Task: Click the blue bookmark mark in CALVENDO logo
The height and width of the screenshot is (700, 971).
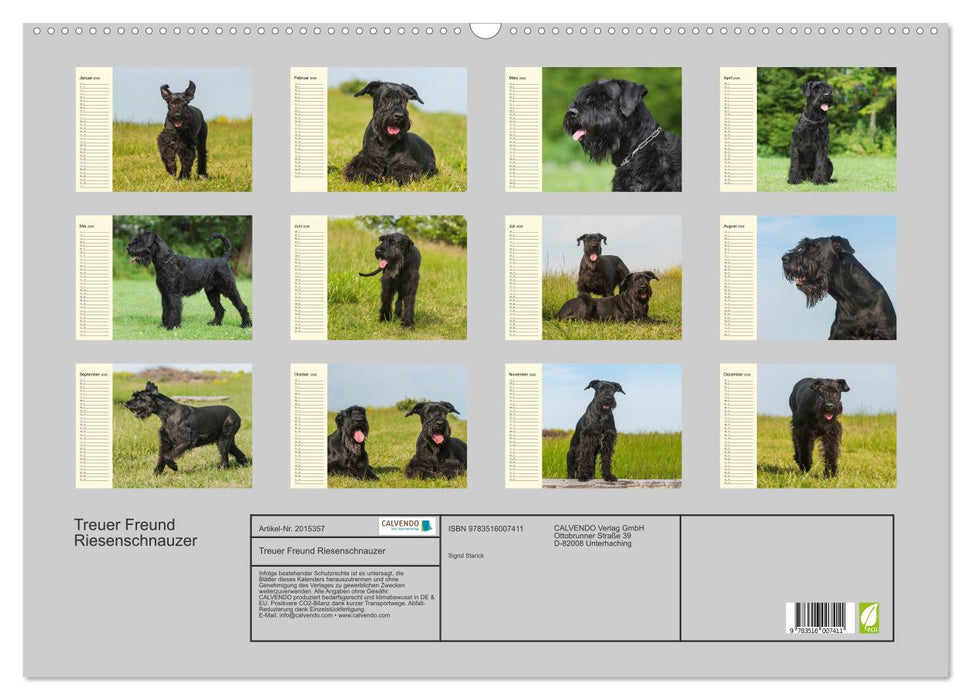Action: pos(426,528)
